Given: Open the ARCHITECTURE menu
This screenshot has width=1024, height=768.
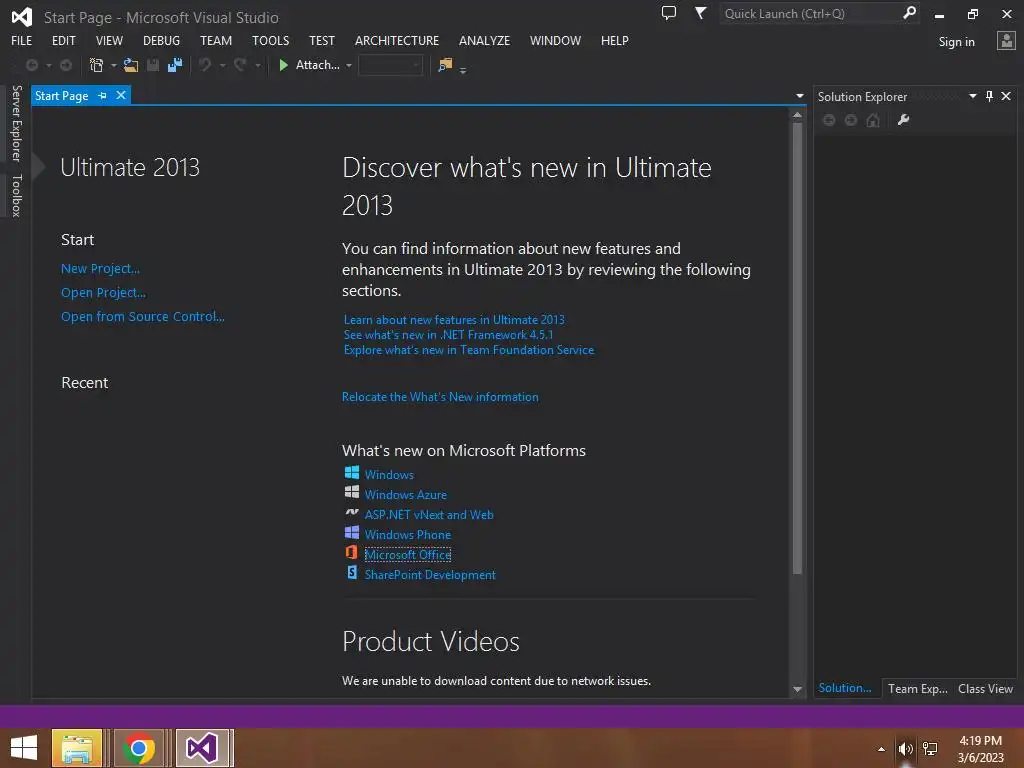Looking at the screenshot, I should pos(396,40).
